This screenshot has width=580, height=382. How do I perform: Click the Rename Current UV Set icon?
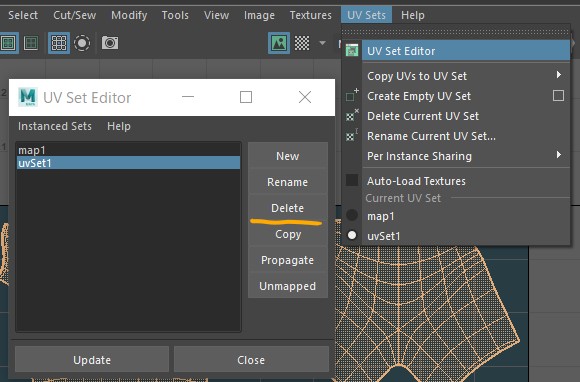pos(352,135)
